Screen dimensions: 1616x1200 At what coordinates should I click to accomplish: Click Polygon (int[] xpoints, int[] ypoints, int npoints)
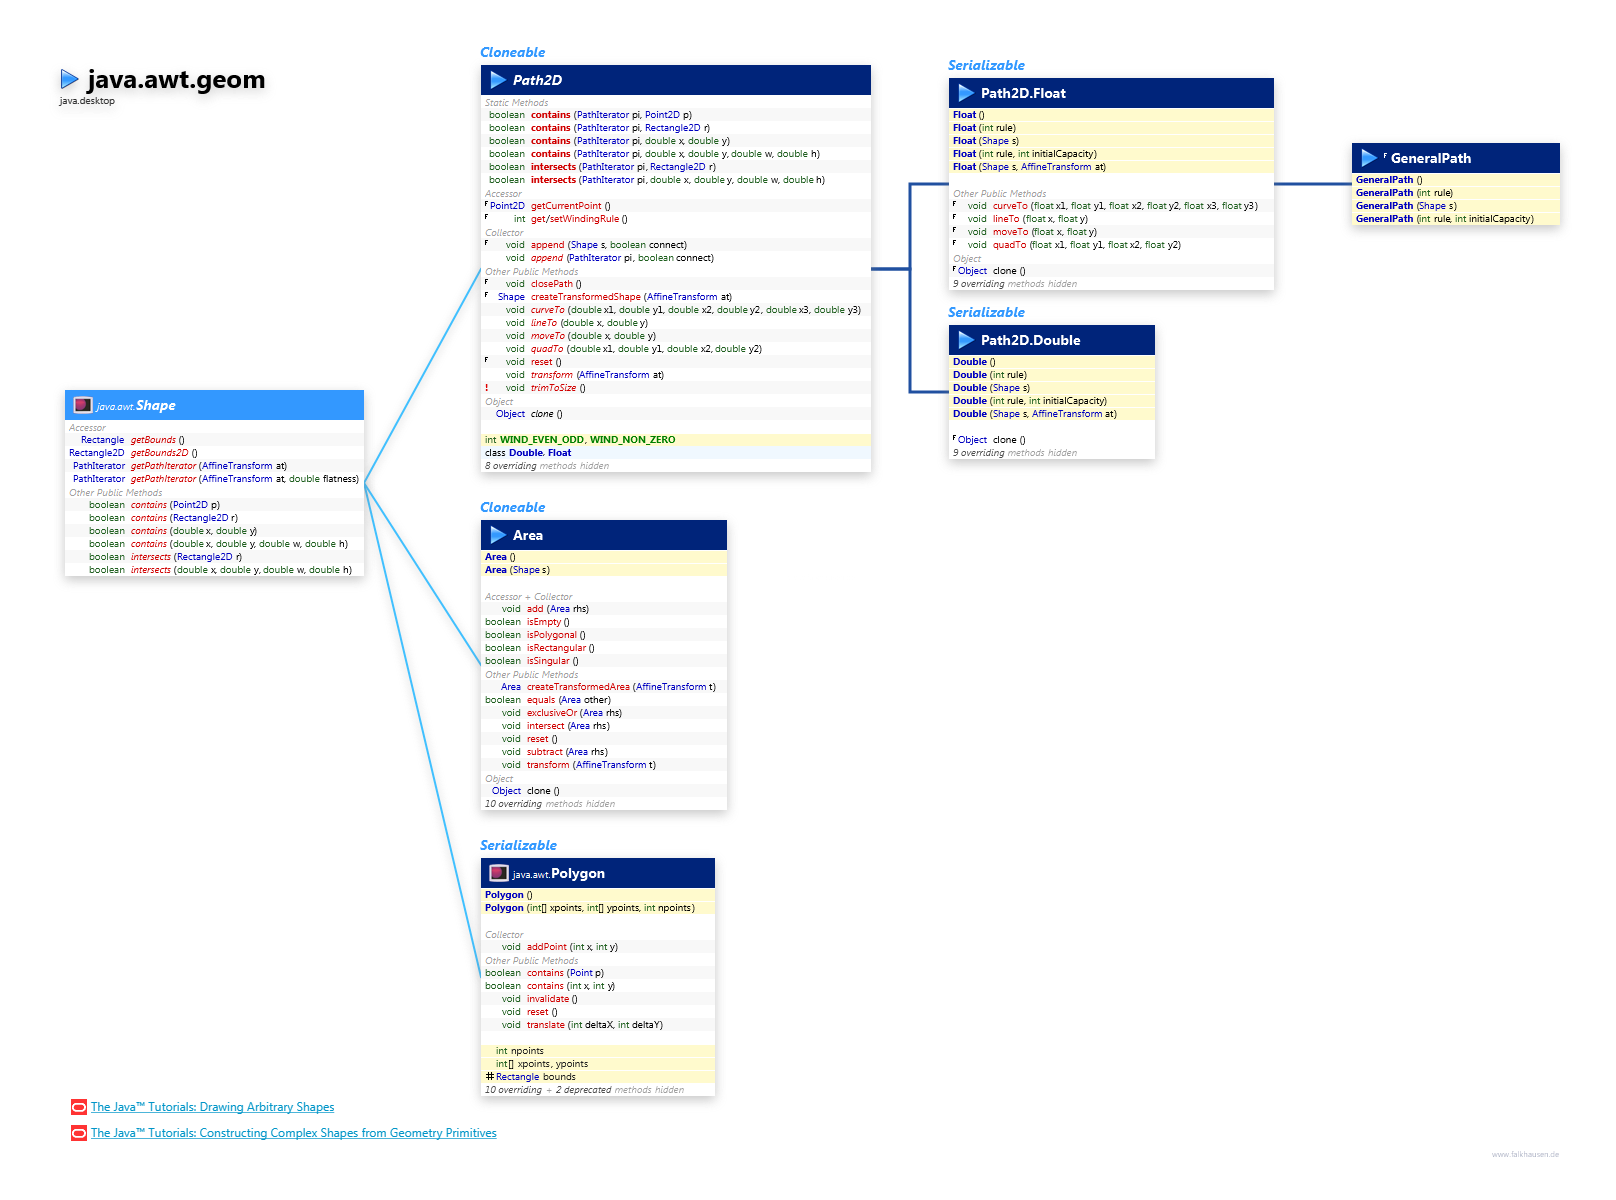pos(588,908)
